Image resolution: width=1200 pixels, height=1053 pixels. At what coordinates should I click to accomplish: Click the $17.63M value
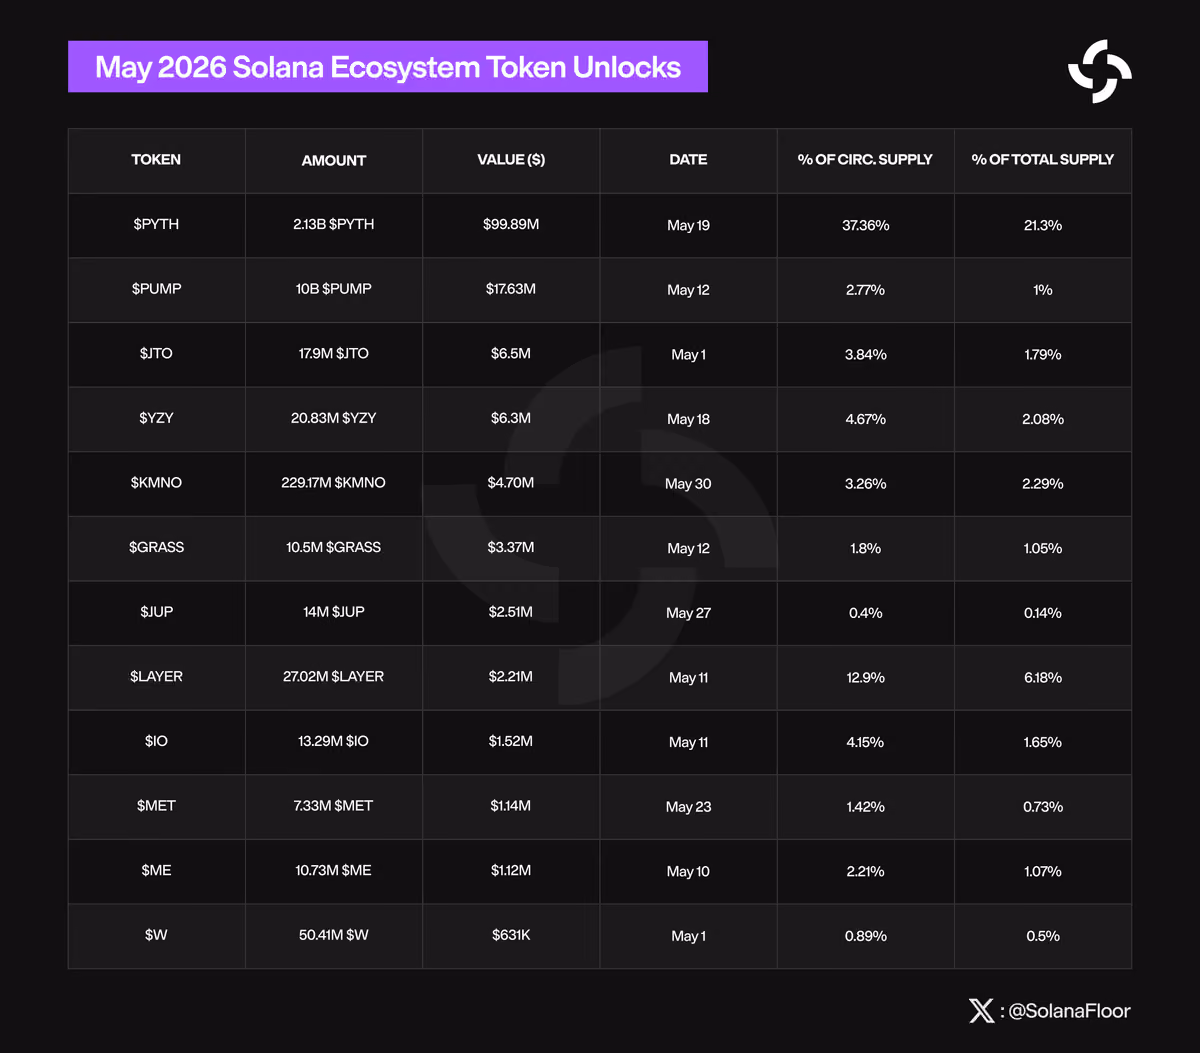511,288
